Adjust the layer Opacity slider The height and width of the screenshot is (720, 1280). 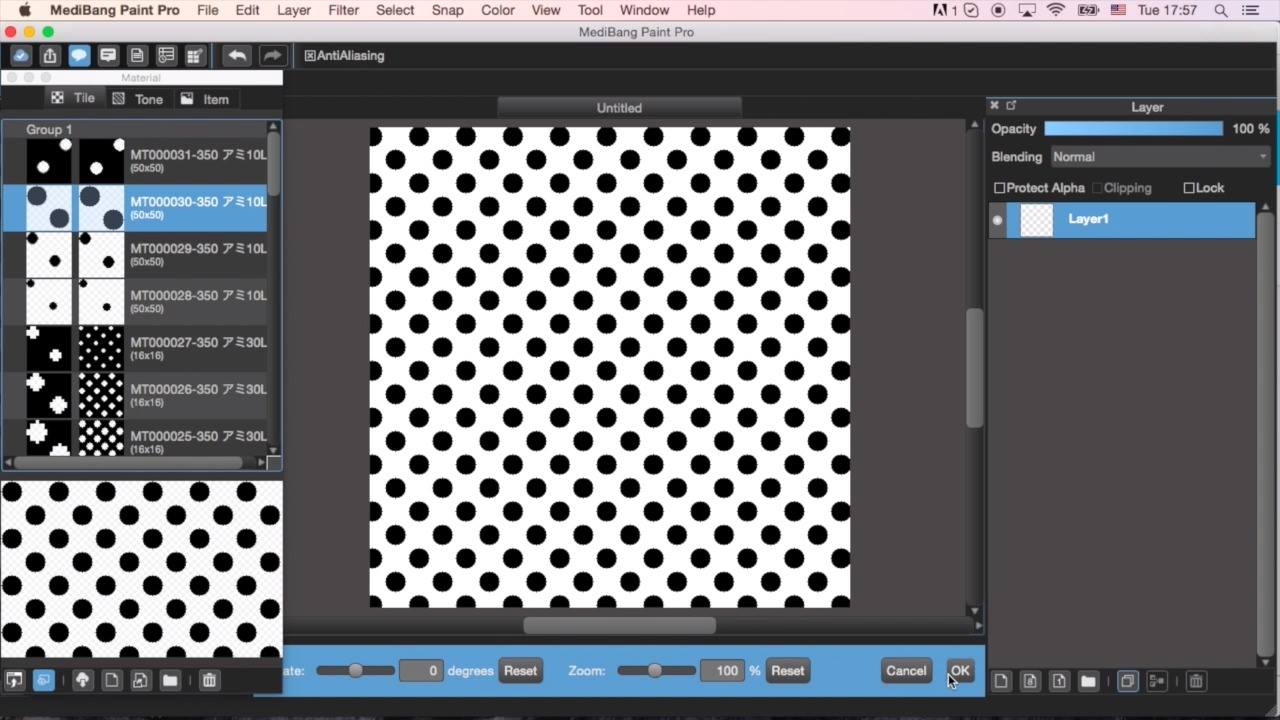[1133, 129]
